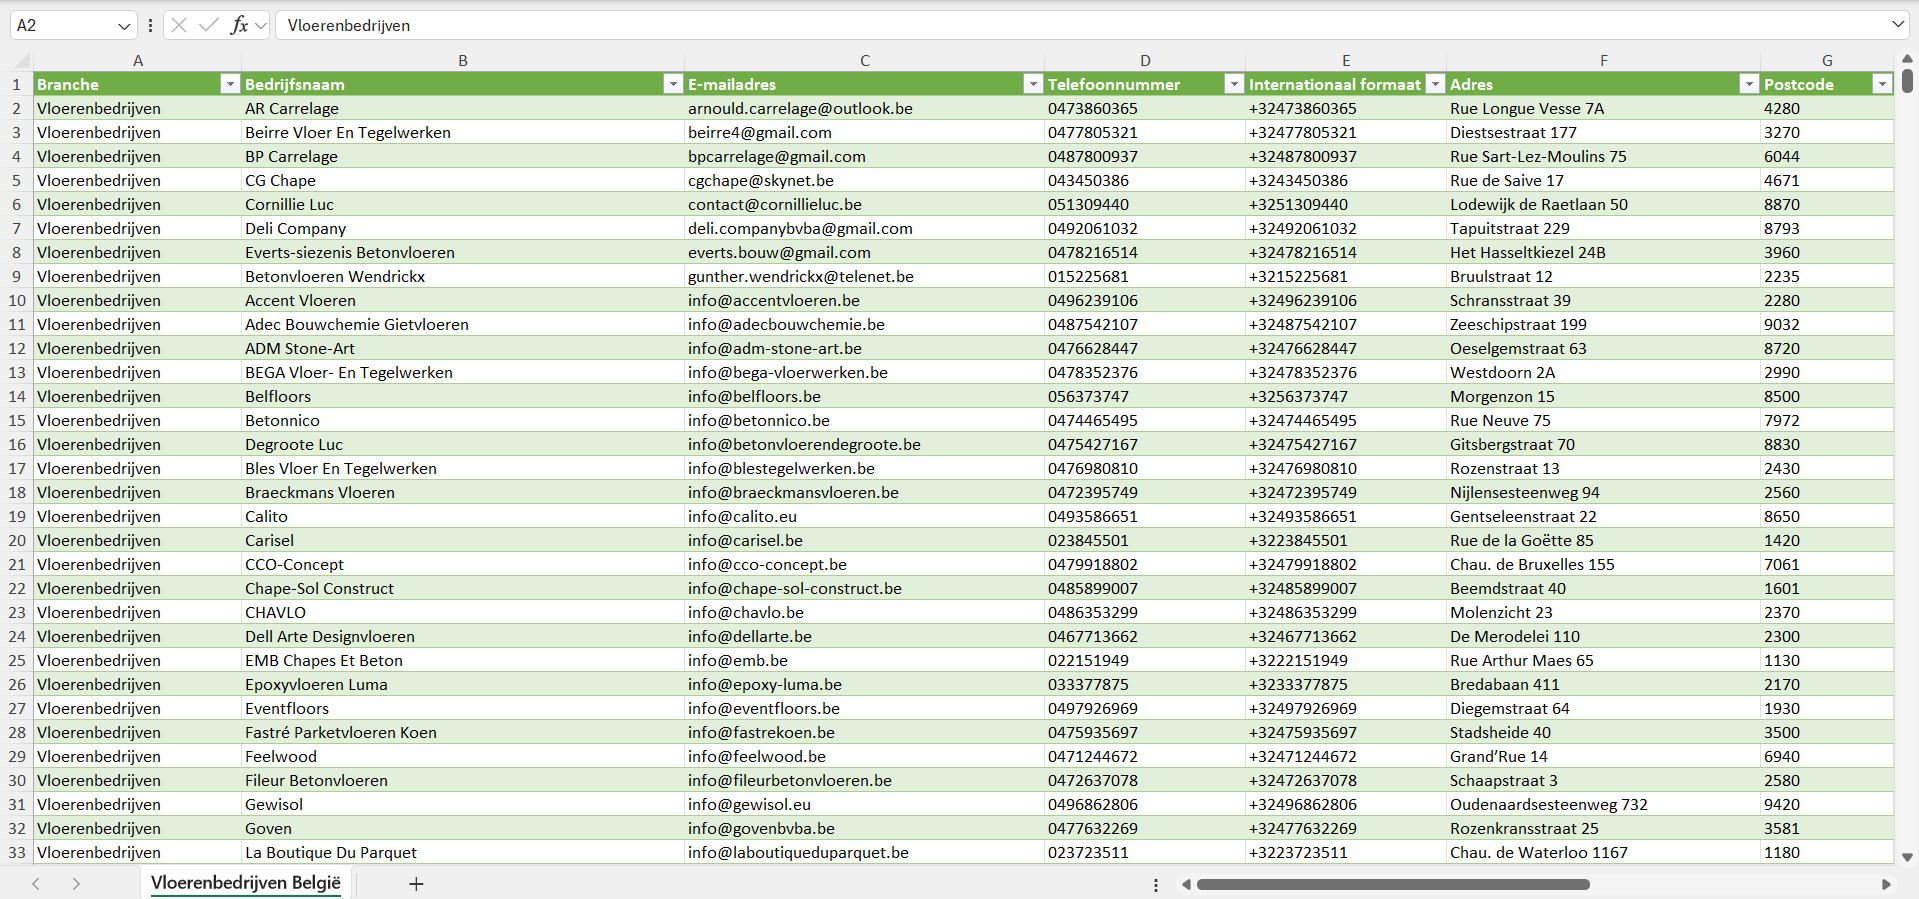Expand the Name Box dropdown
The width and height of the screenshot is (1919, 899).
[x=124, y=25]
